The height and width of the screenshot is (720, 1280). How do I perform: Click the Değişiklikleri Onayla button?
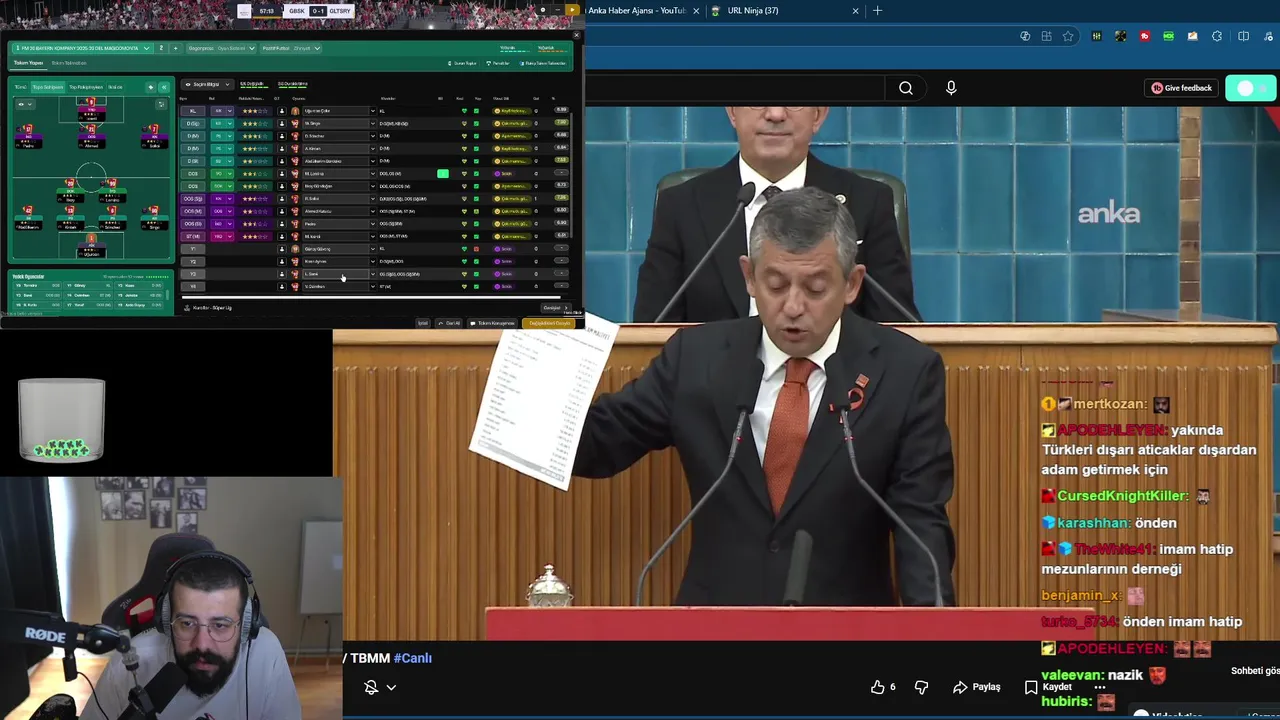click(x=549, y=323)
